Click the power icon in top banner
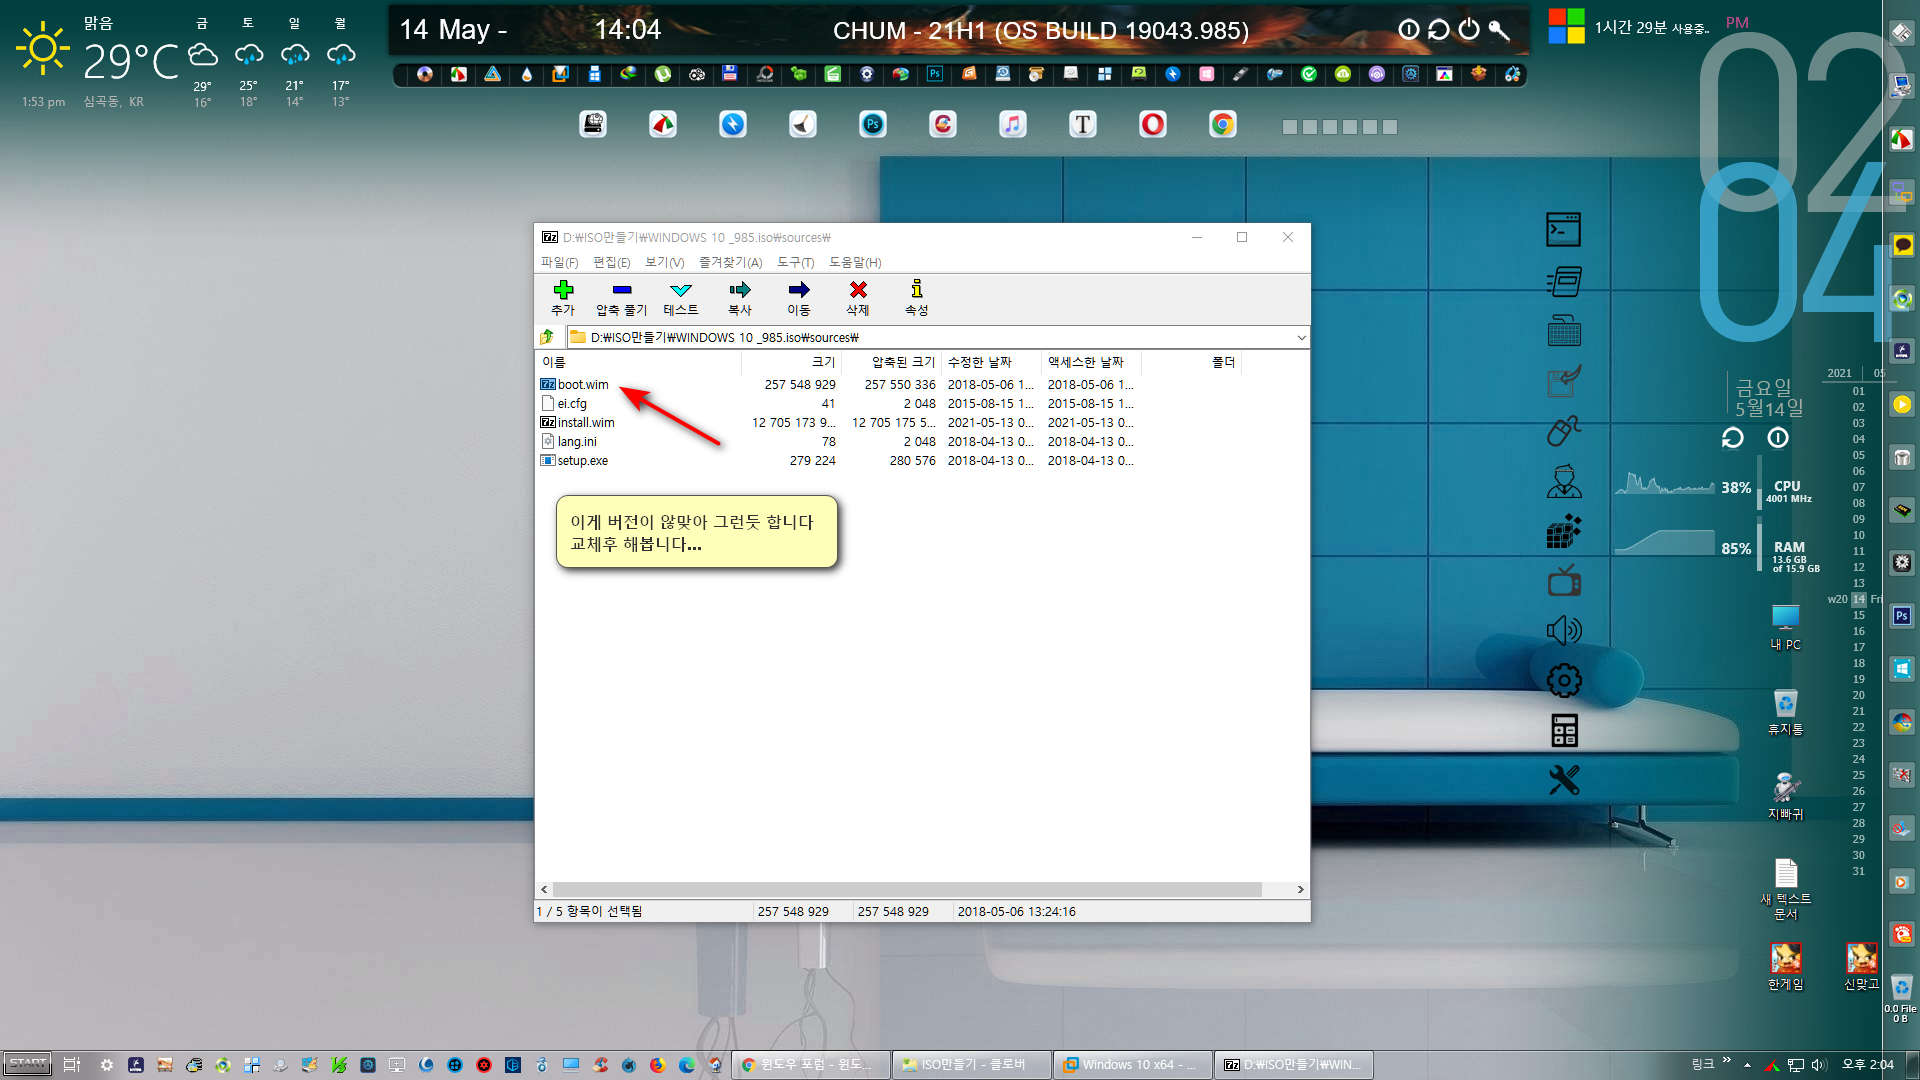Image resolution: width=1920 pixels, height=1080 pixels. coord(1468,30)
